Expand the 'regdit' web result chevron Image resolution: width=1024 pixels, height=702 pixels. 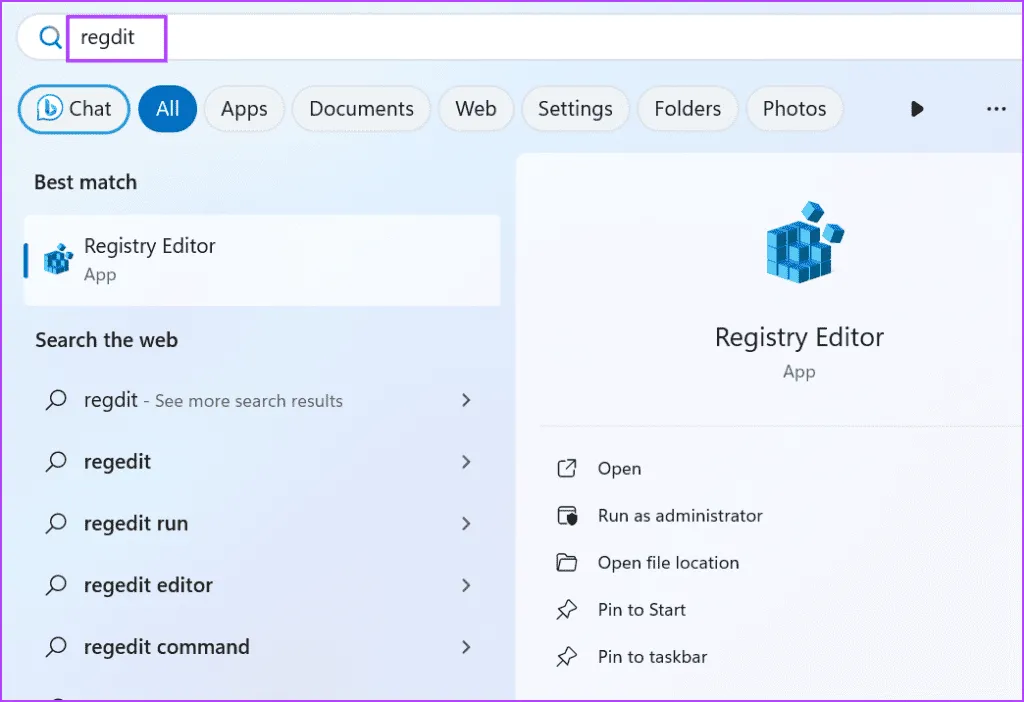(x=465, y=400)
